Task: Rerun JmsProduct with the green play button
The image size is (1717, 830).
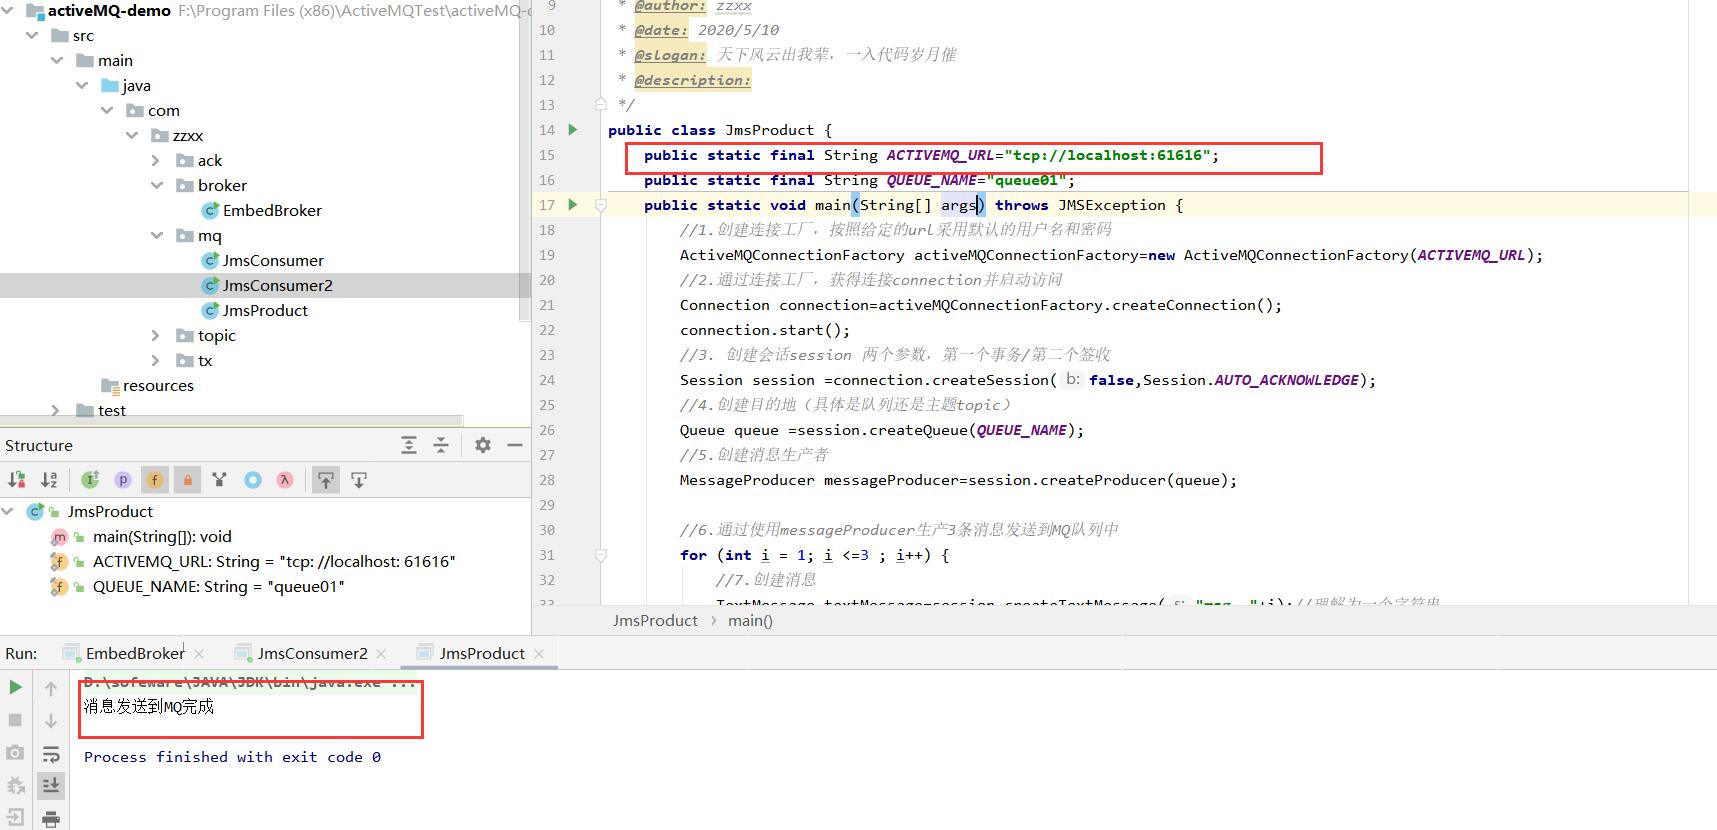Action: 15,687
